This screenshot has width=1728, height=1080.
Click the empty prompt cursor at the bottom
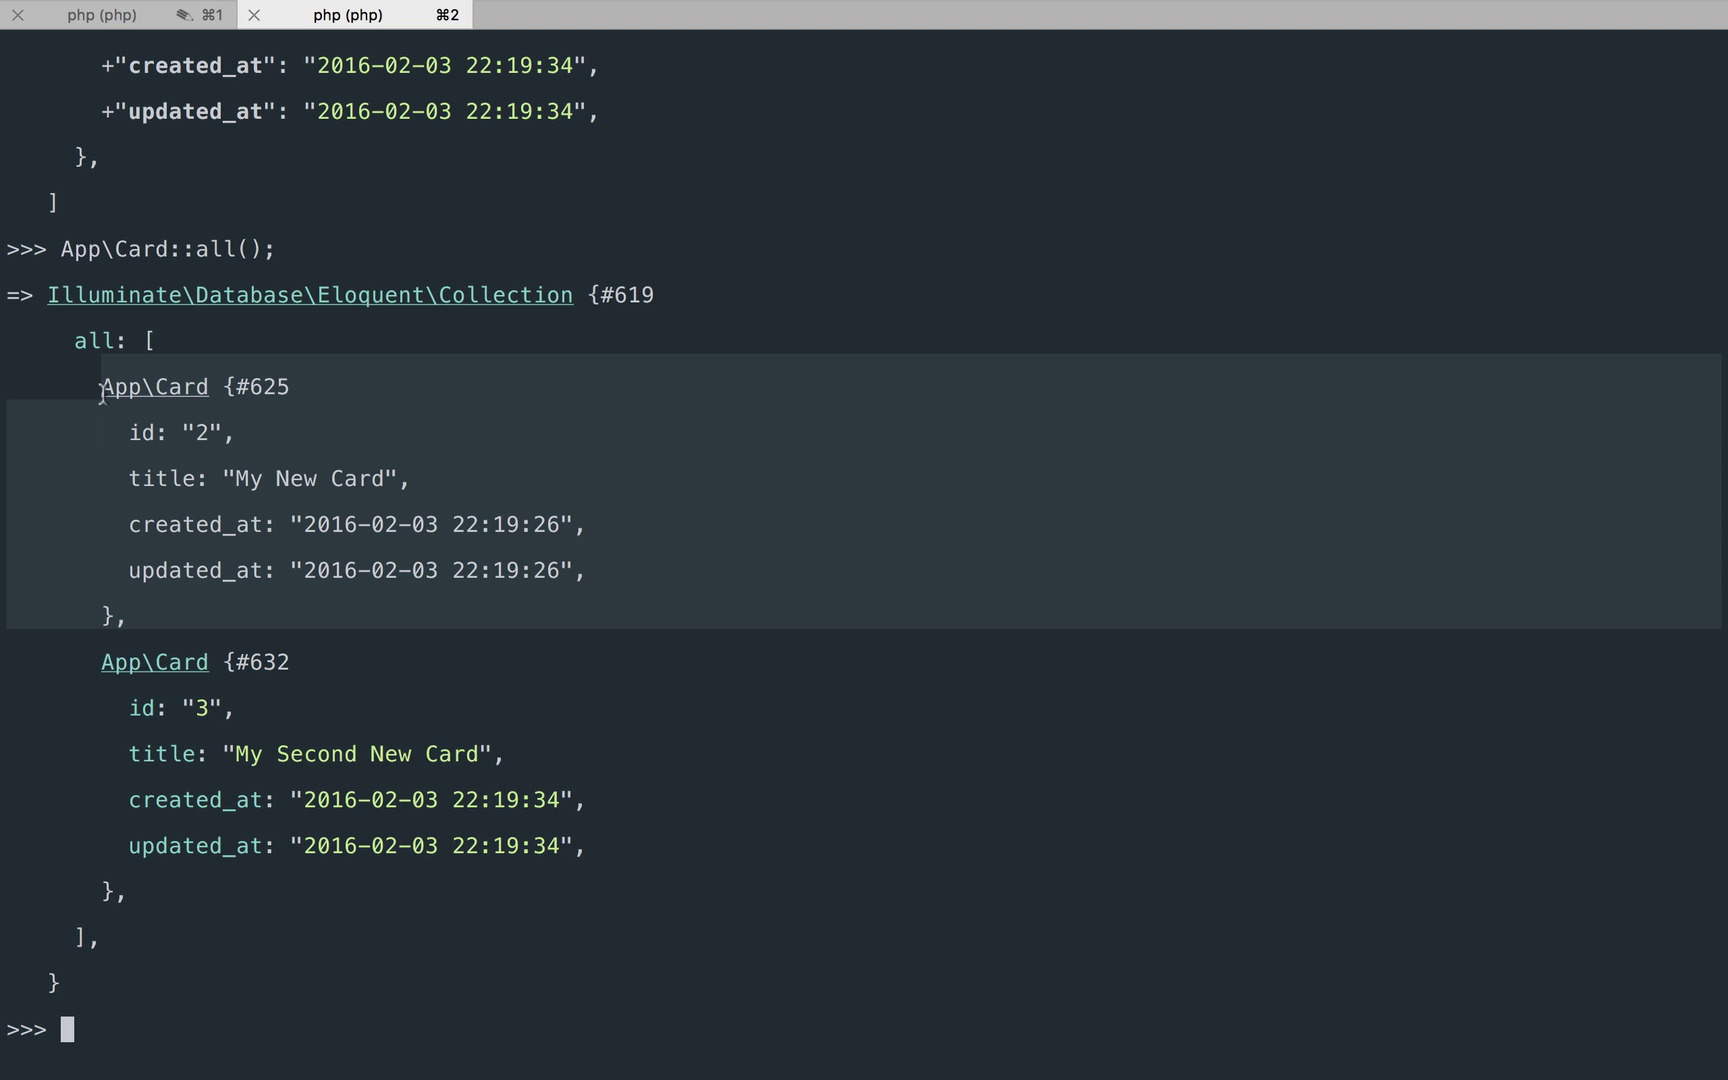tap(67, 1029)
